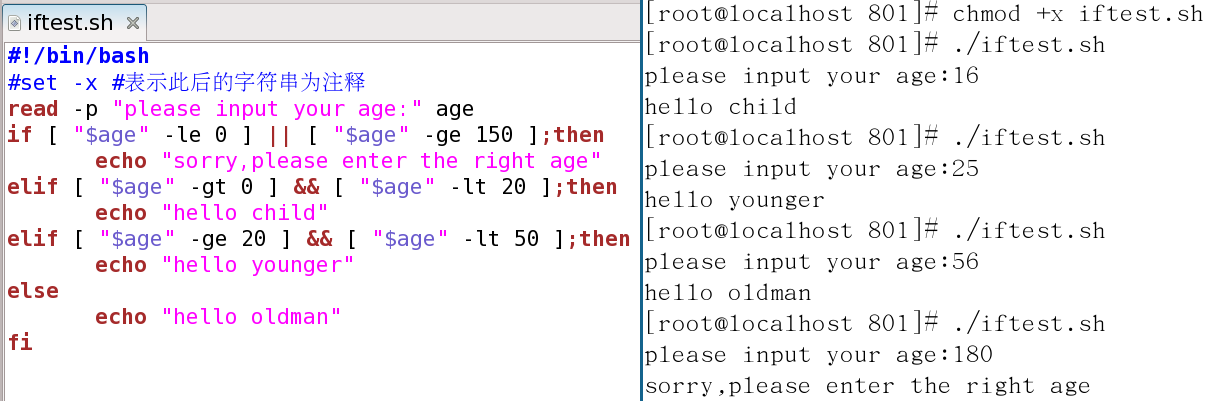Viewport: 1212px width, 401px height.
Task: Close the iftest.sh tab
Action: 132,22
